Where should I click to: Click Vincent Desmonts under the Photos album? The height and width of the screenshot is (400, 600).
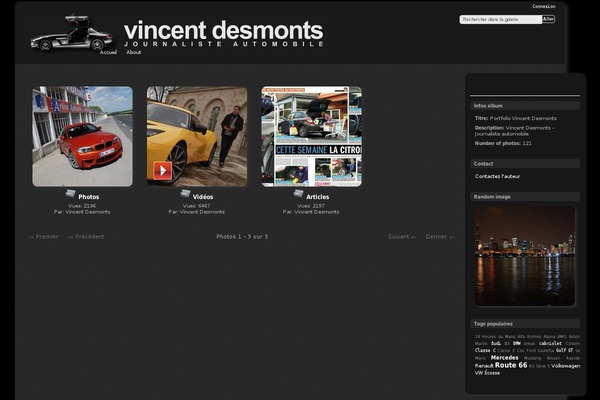pyautogui.click(x=88, y=212)
